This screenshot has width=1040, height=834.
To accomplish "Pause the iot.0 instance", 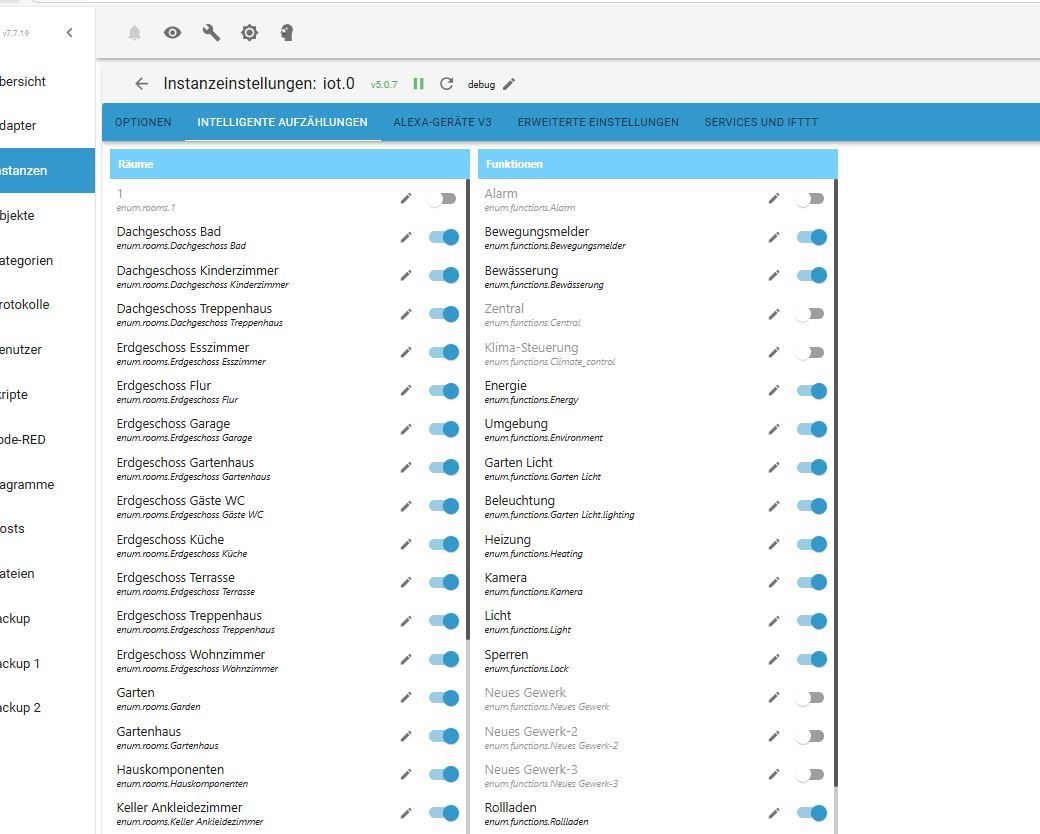I will [419, 84].
